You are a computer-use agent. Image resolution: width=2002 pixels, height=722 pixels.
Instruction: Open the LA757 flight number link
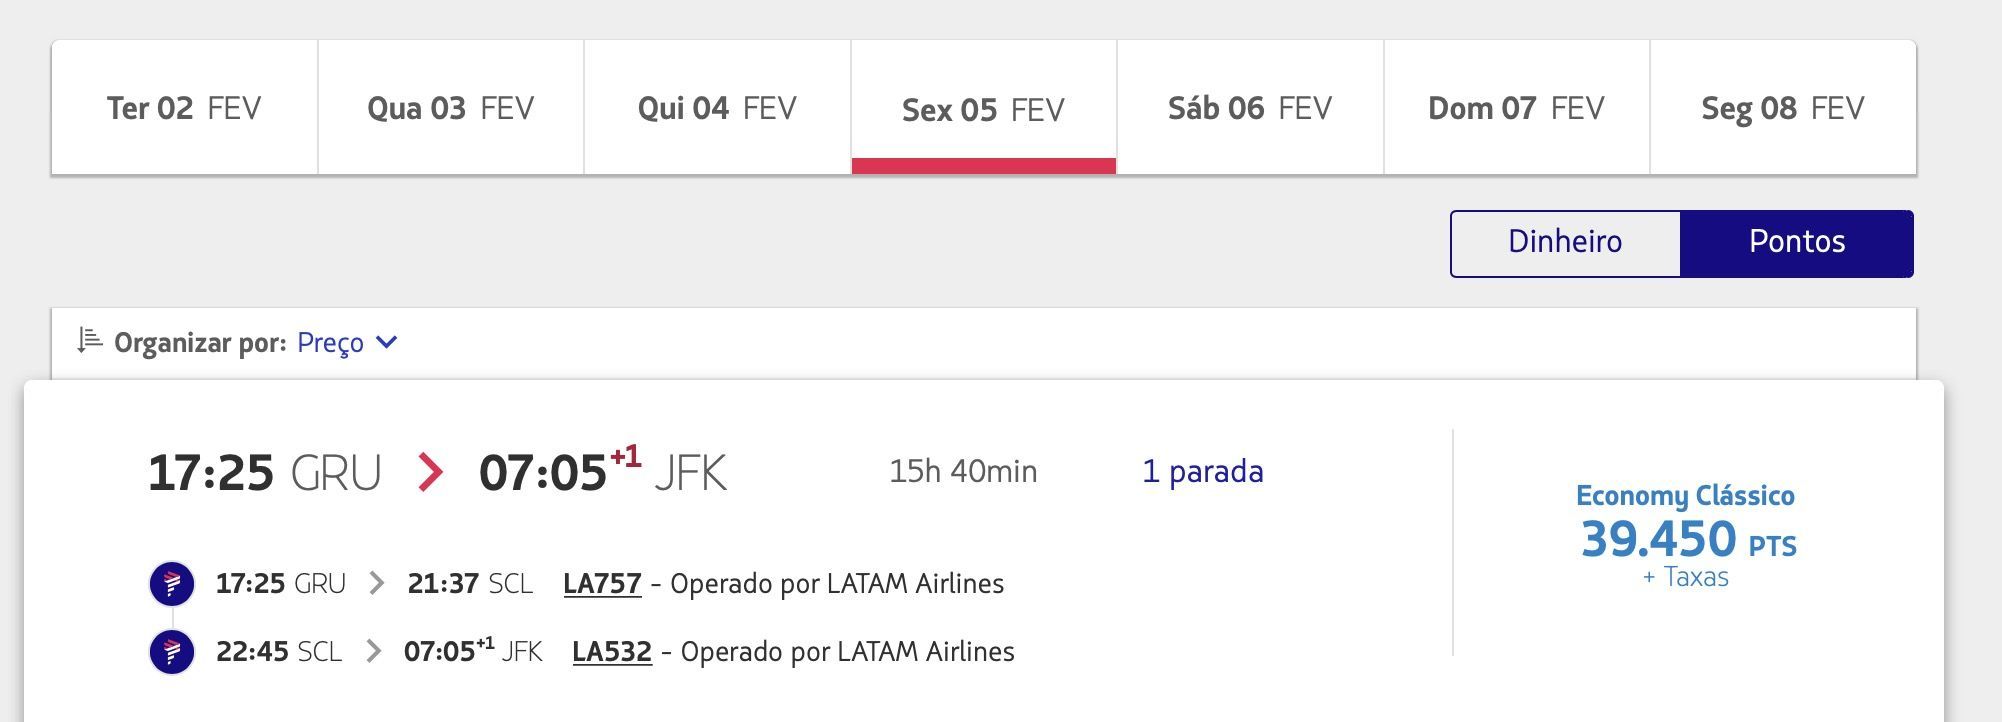coord(602,584)
